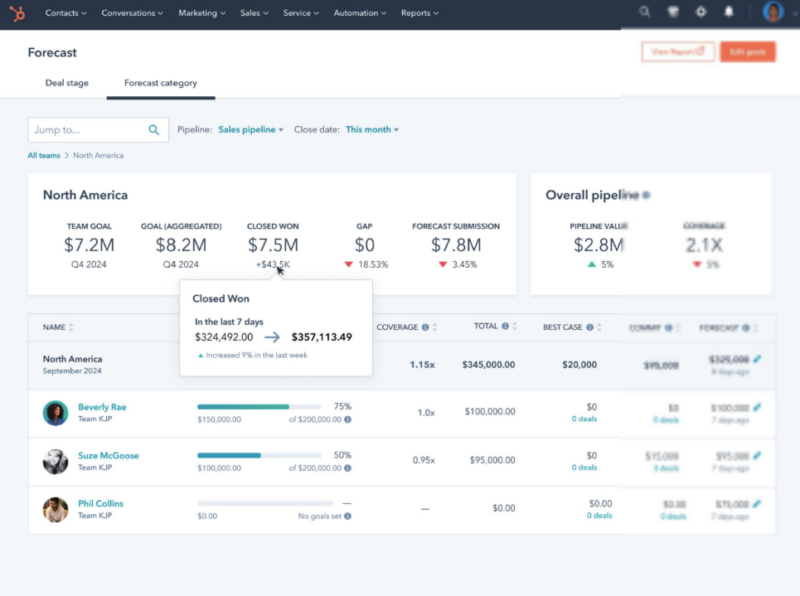Expand the Sales pipeline dropdown
The width and height of the screenshot is (800, 596).
click(251, 130)
